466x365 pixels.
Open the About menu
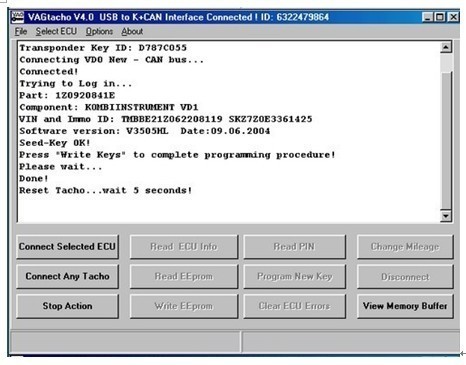point(132,32)
